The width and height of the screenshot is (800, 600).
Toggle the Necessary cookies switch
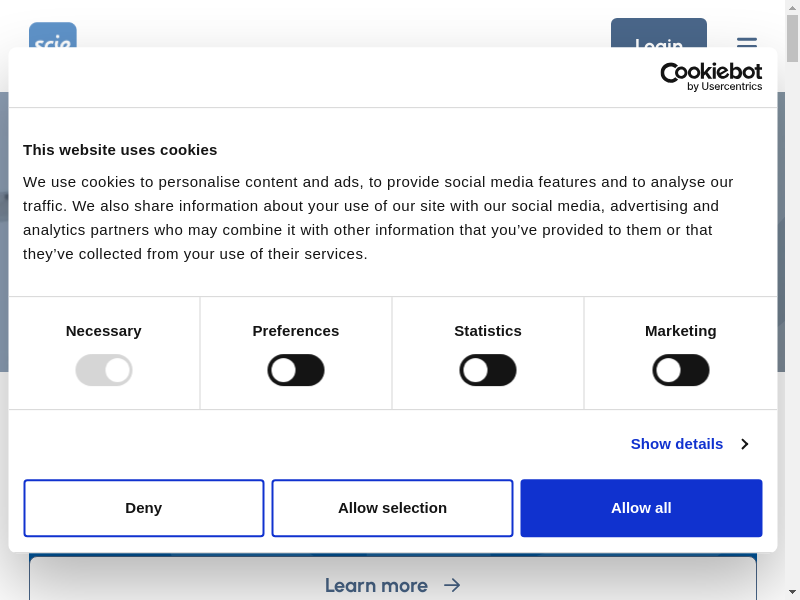[x=104, y=370]
